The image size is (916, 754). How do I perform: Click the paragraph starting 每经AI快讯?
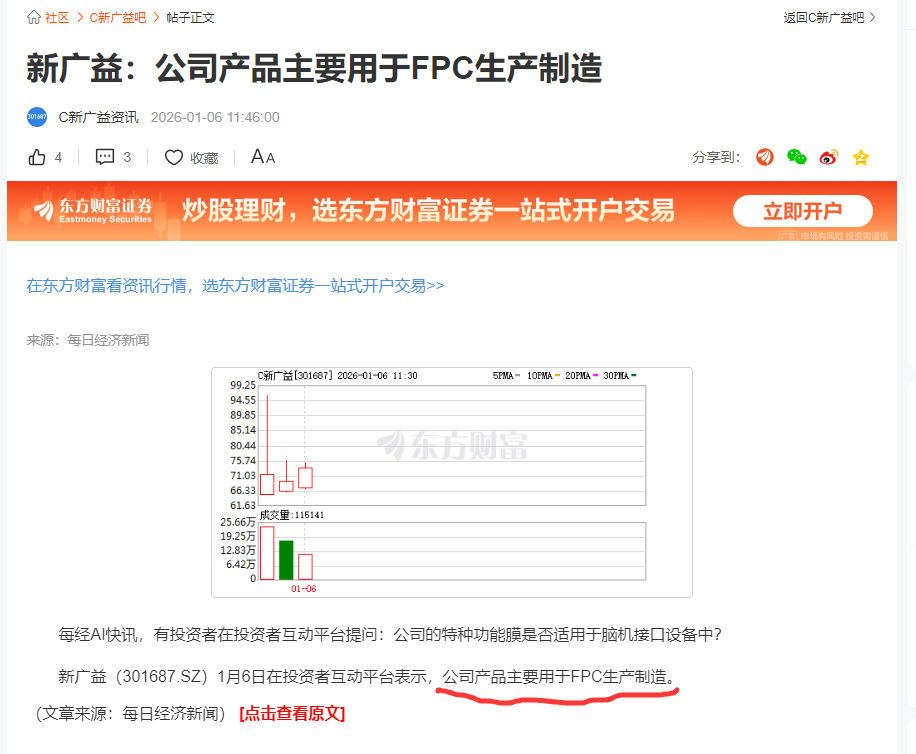click(390, 635)
